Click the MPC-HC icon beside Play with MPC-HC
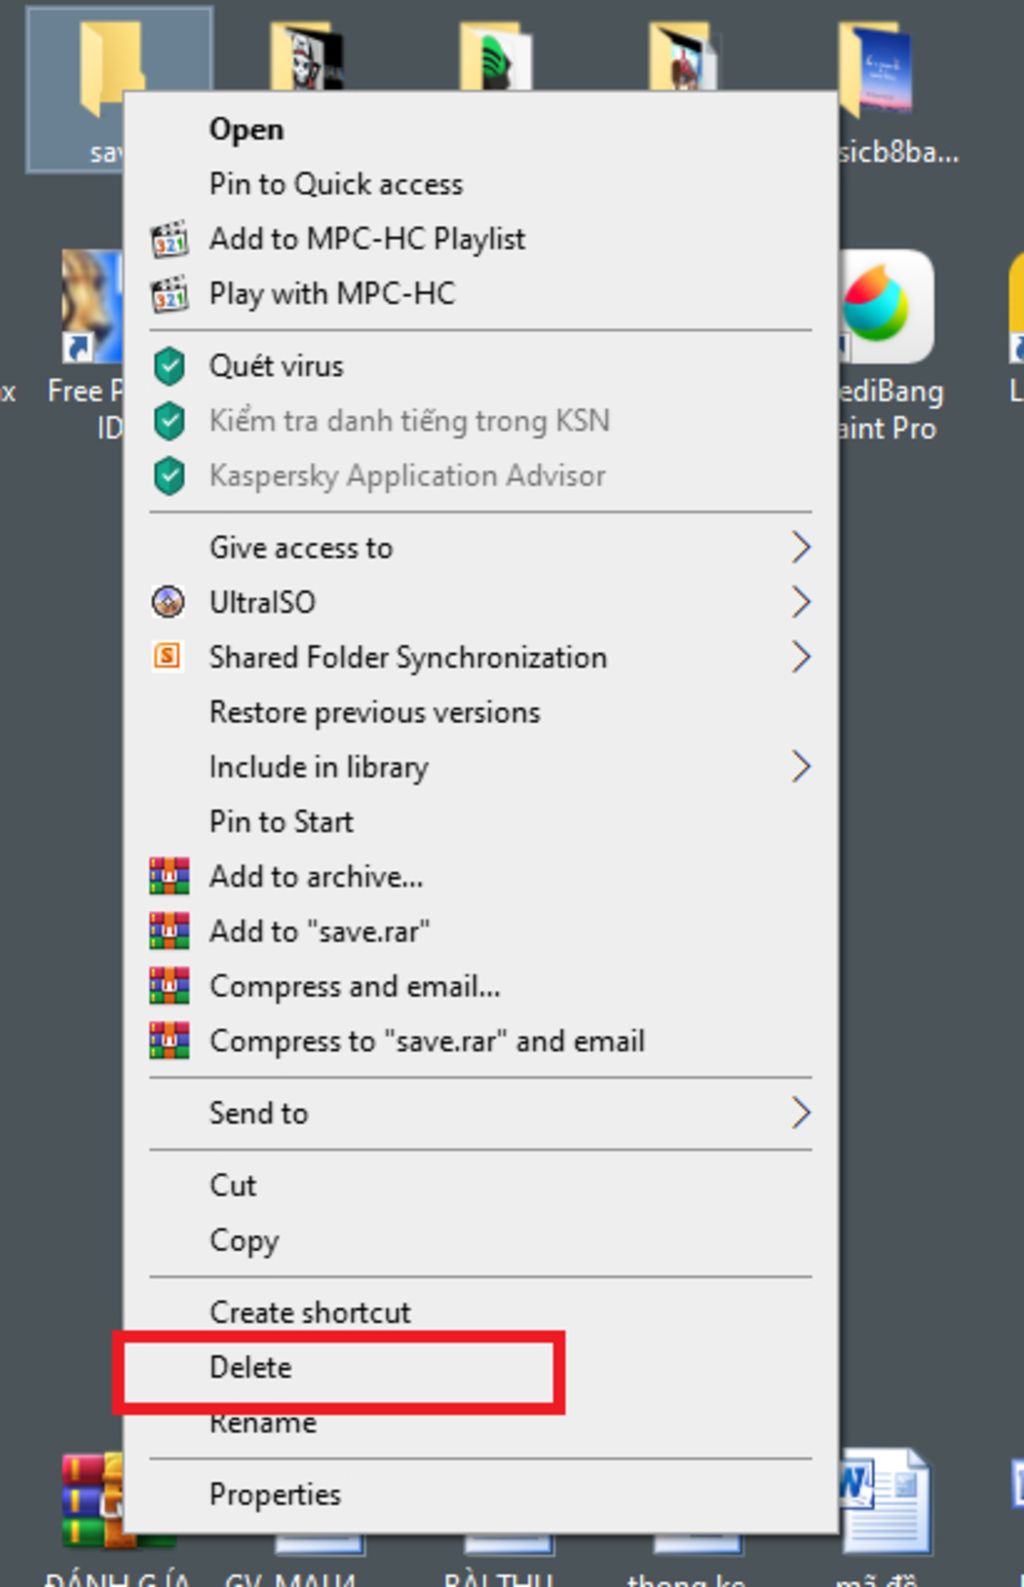This screenshot has width=1024, height=1587. click(x=169, y=294)
